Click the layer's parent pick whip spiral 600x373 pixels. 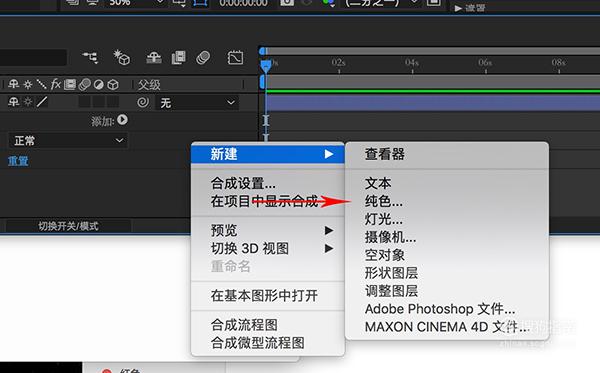143,102
